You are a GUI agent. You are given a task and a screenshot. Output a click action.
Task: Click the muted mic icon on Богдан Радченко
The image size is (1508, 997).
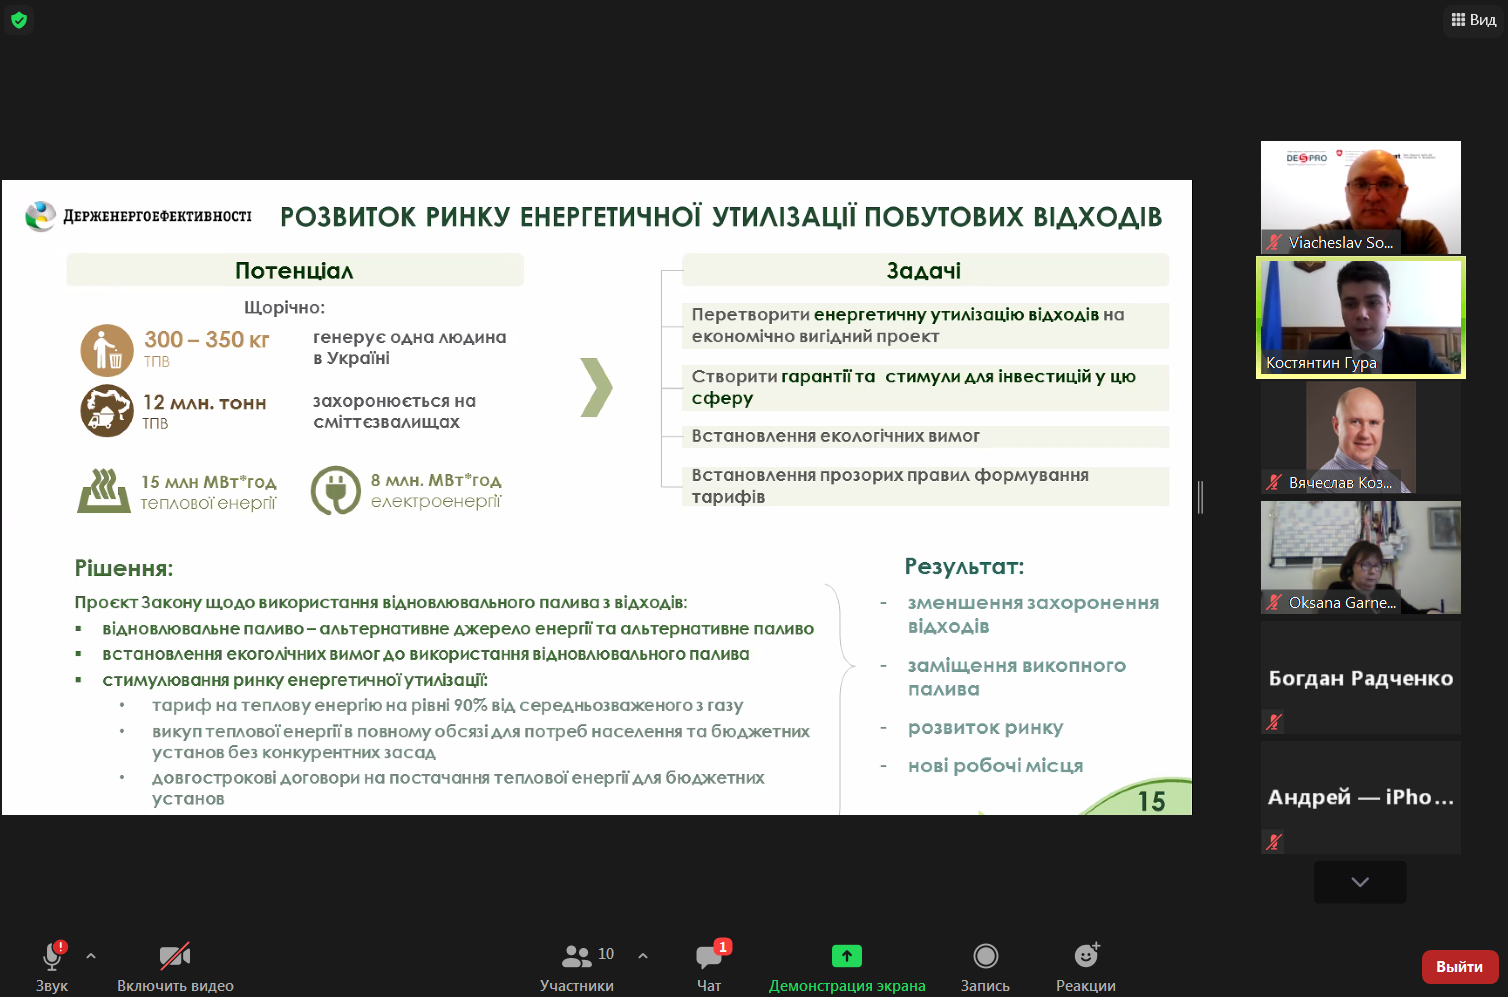[1274, 721]
